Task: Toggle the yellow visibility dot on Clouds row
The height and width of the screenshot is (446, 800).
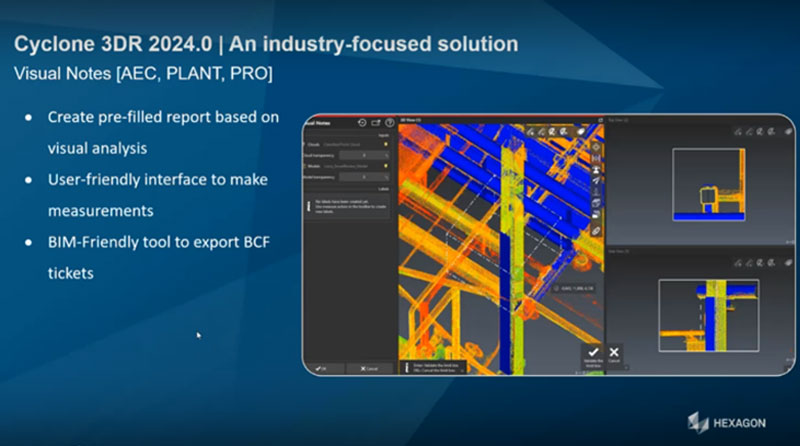Action: [x=386, y=144]
